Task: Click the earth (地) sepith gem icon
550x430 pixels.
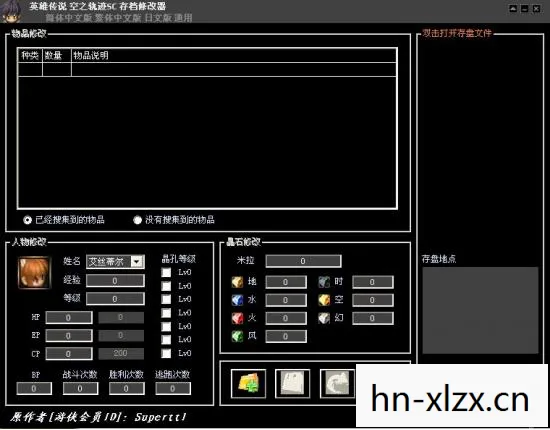Action: pyautogui.click(x=237, y=282)
